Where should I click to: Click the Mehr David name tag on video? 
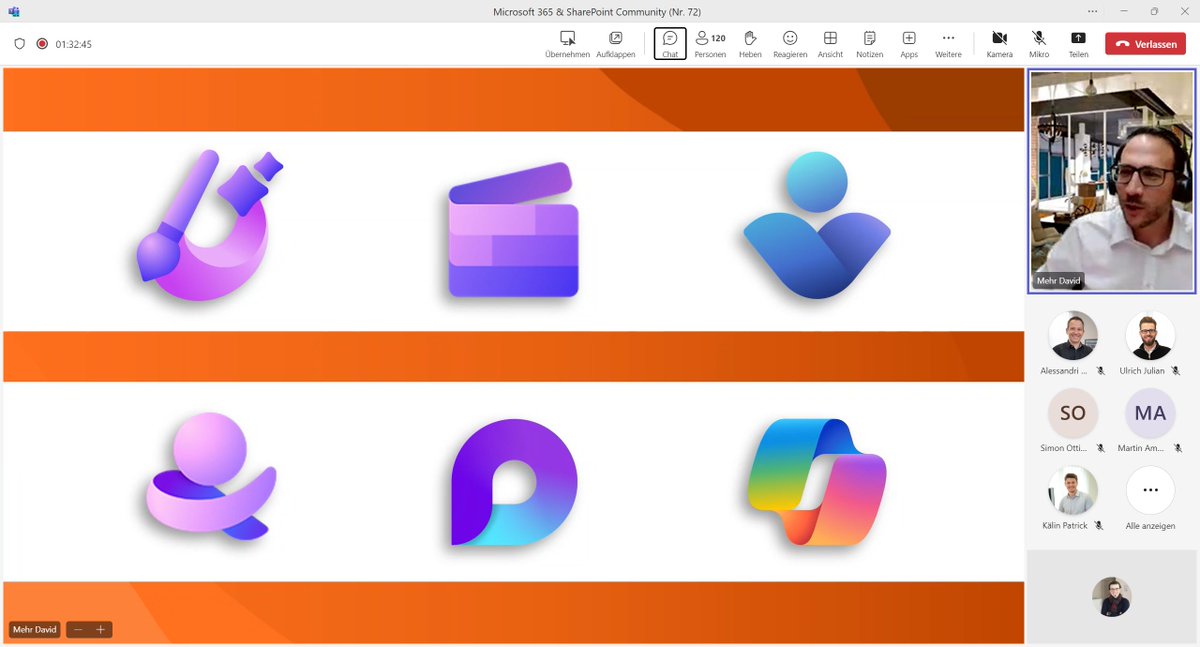point(1058,281)
